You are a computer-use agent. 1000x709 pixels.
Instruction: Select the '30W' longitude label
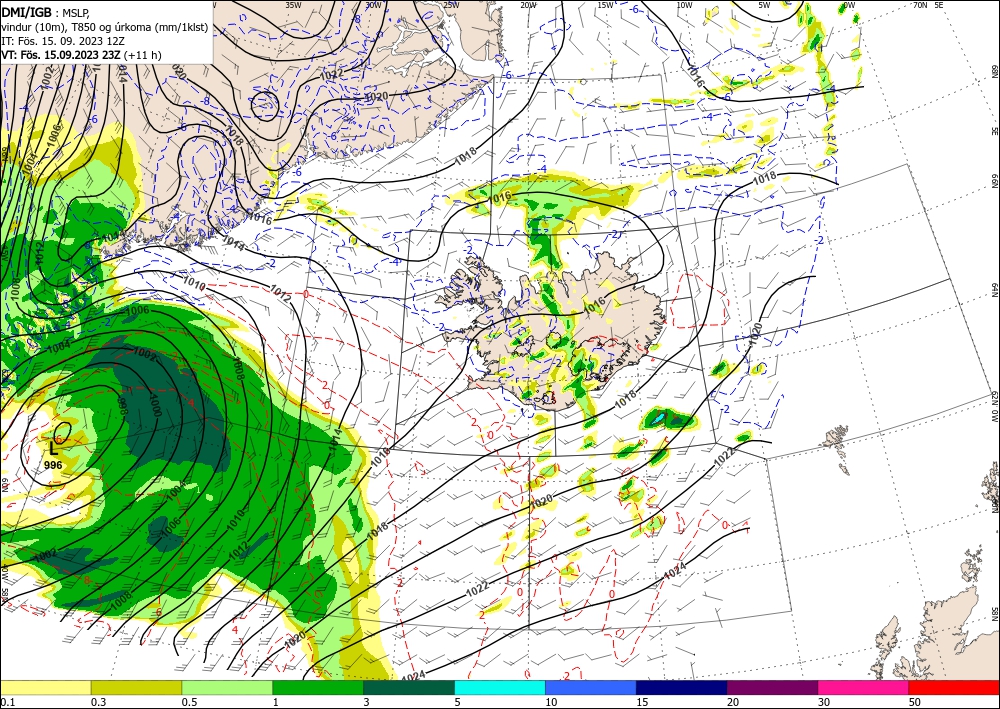373,5
